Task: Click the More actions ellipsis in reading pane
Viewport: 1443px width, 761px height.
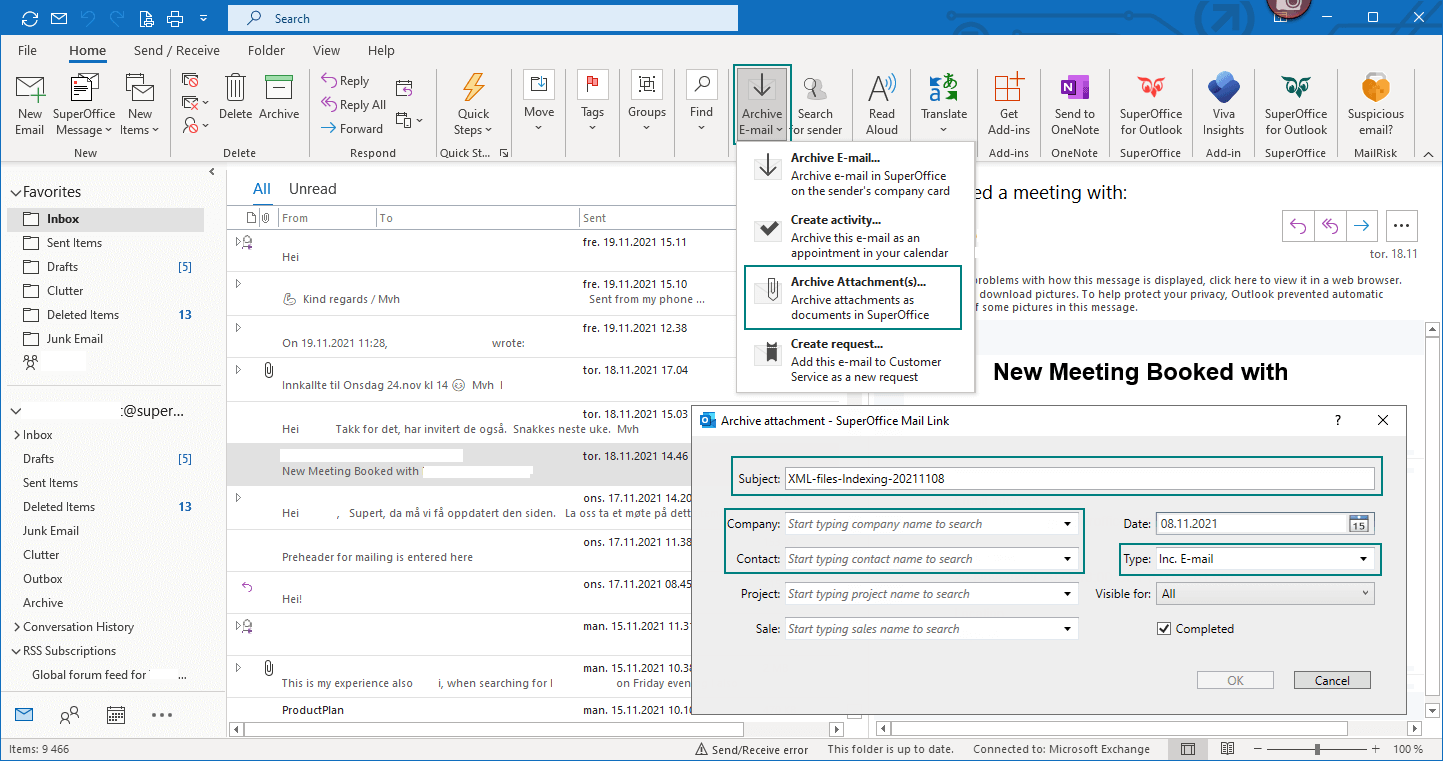Action: 1401,226
